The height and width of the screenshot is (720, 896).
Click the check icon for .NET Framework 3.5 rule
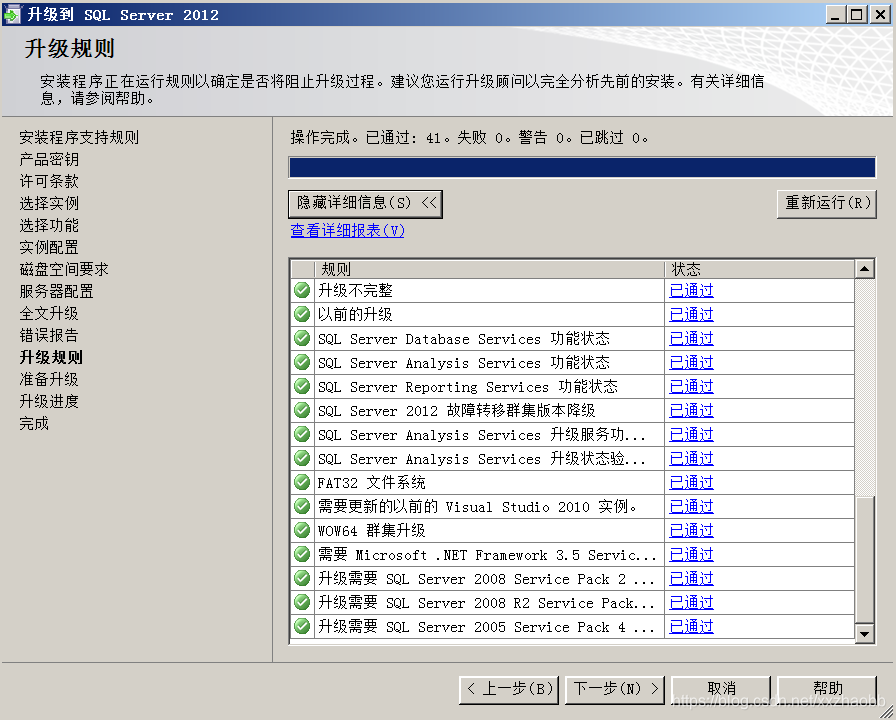[x=301, y=554]
